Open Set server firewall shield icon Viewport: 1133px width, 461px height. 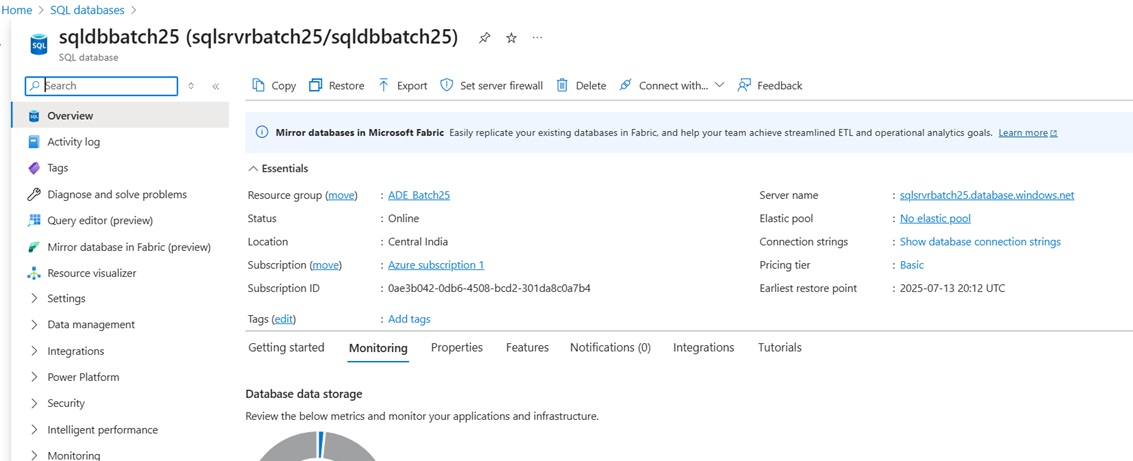(447, 86)
